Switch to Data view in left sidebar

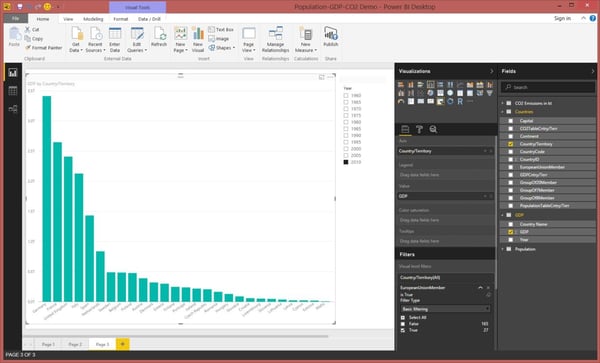tap(13, 91)
